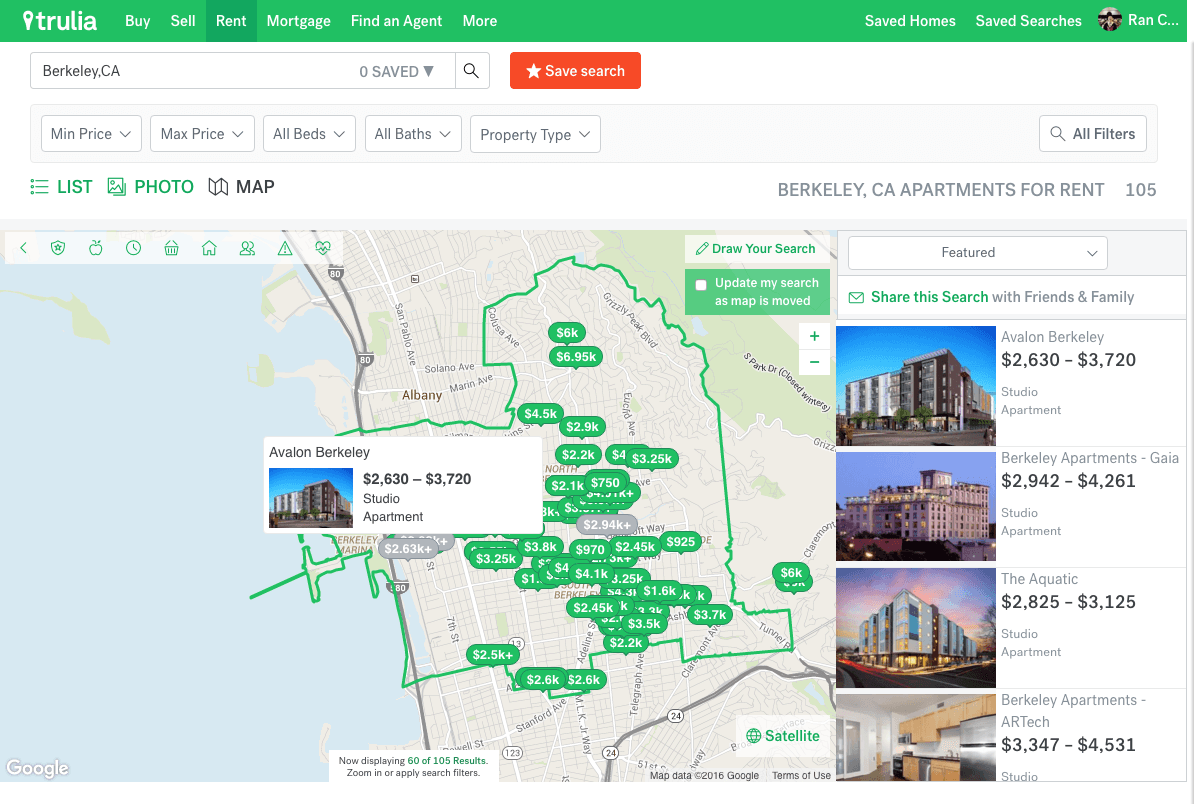This screenshot has height=804, width=1194.
Task: Collapse the map overlay toolbar with back arrow
Action: (24, 248)
